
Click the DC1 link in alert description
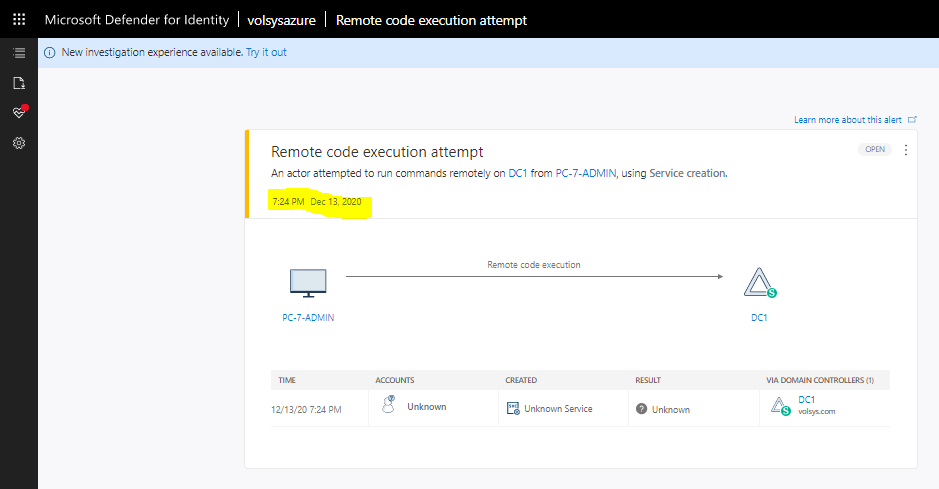coord(517,174)
